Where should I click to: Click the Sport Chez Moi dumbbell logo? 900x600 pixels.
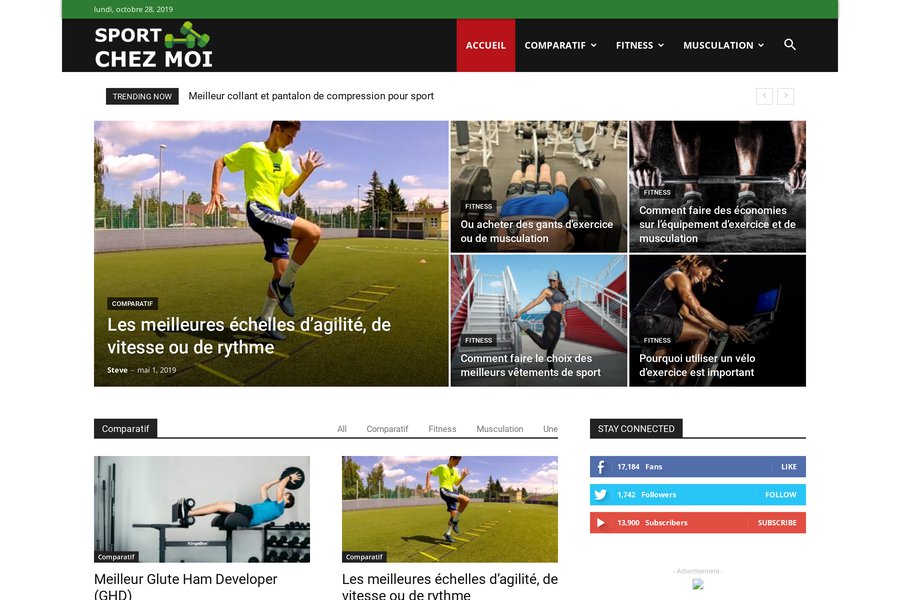point(153,45)
